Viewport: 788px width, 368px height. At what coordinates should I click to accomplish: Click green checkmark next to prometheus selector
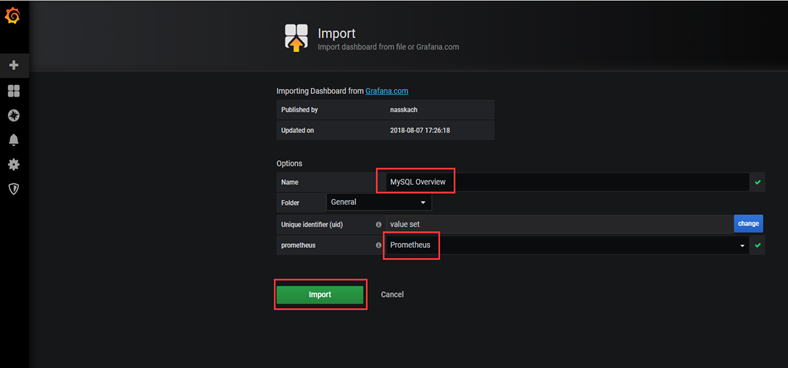[758, 245]
